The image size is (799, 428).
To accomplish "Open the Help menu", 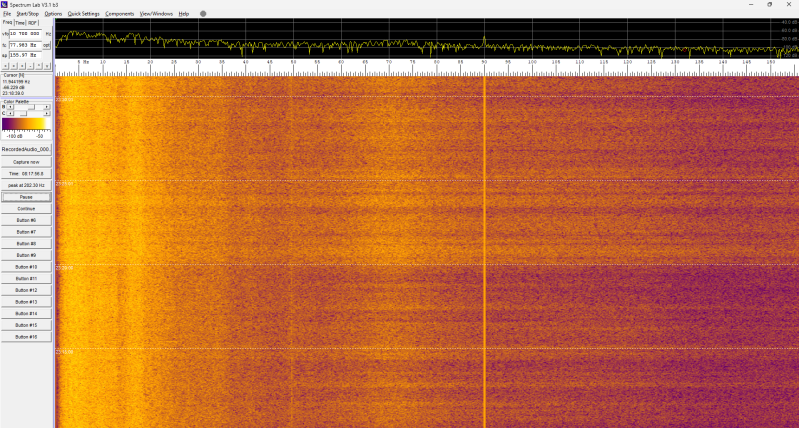I will tap(183, 14).
